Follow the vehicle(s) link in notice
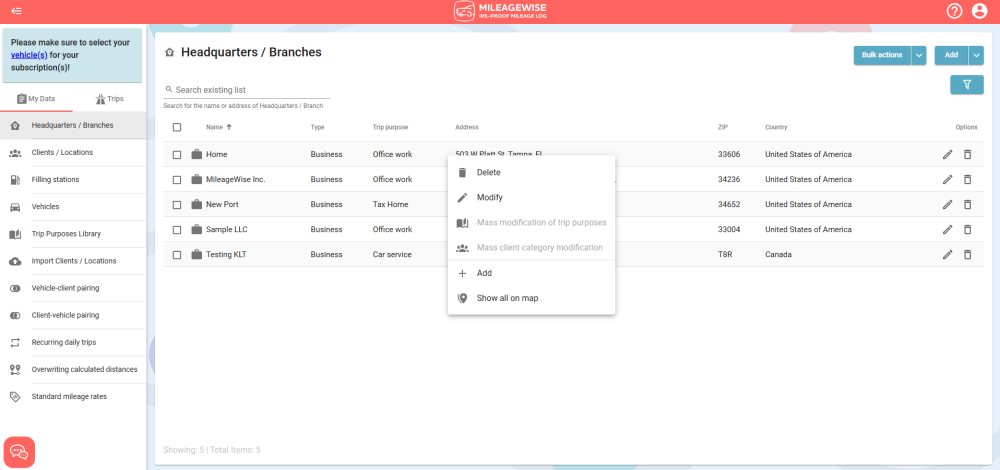This screenshot has height=470, width=1000. [29, 55]
